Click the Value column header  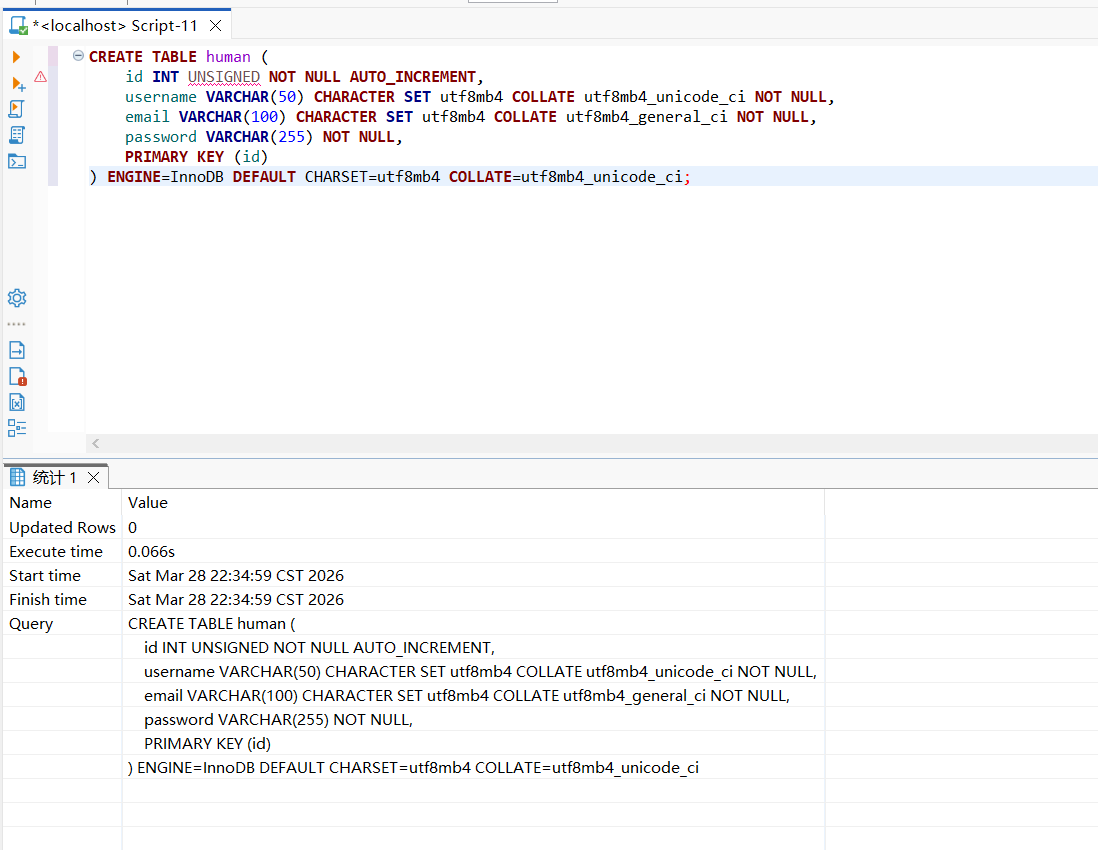coord(148,503)
